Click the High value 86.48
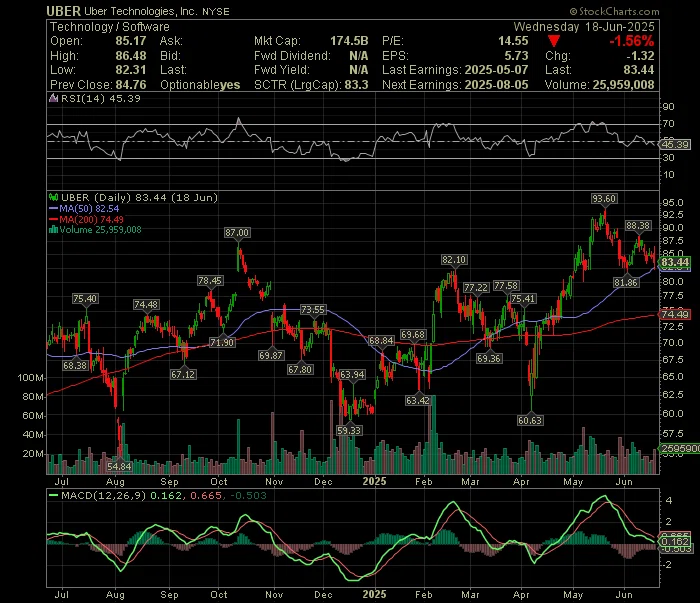Viewport: 700px width, 603px height. (131, 56)
